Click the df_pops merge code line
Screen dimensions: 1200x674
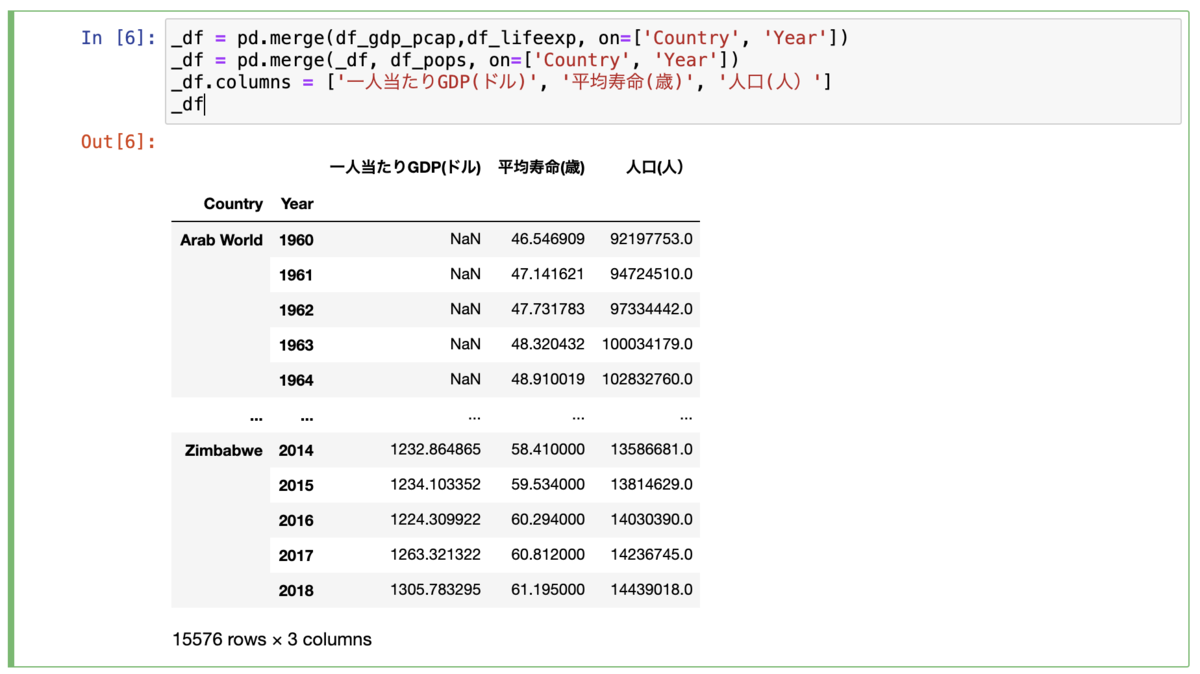click(455, 60)
